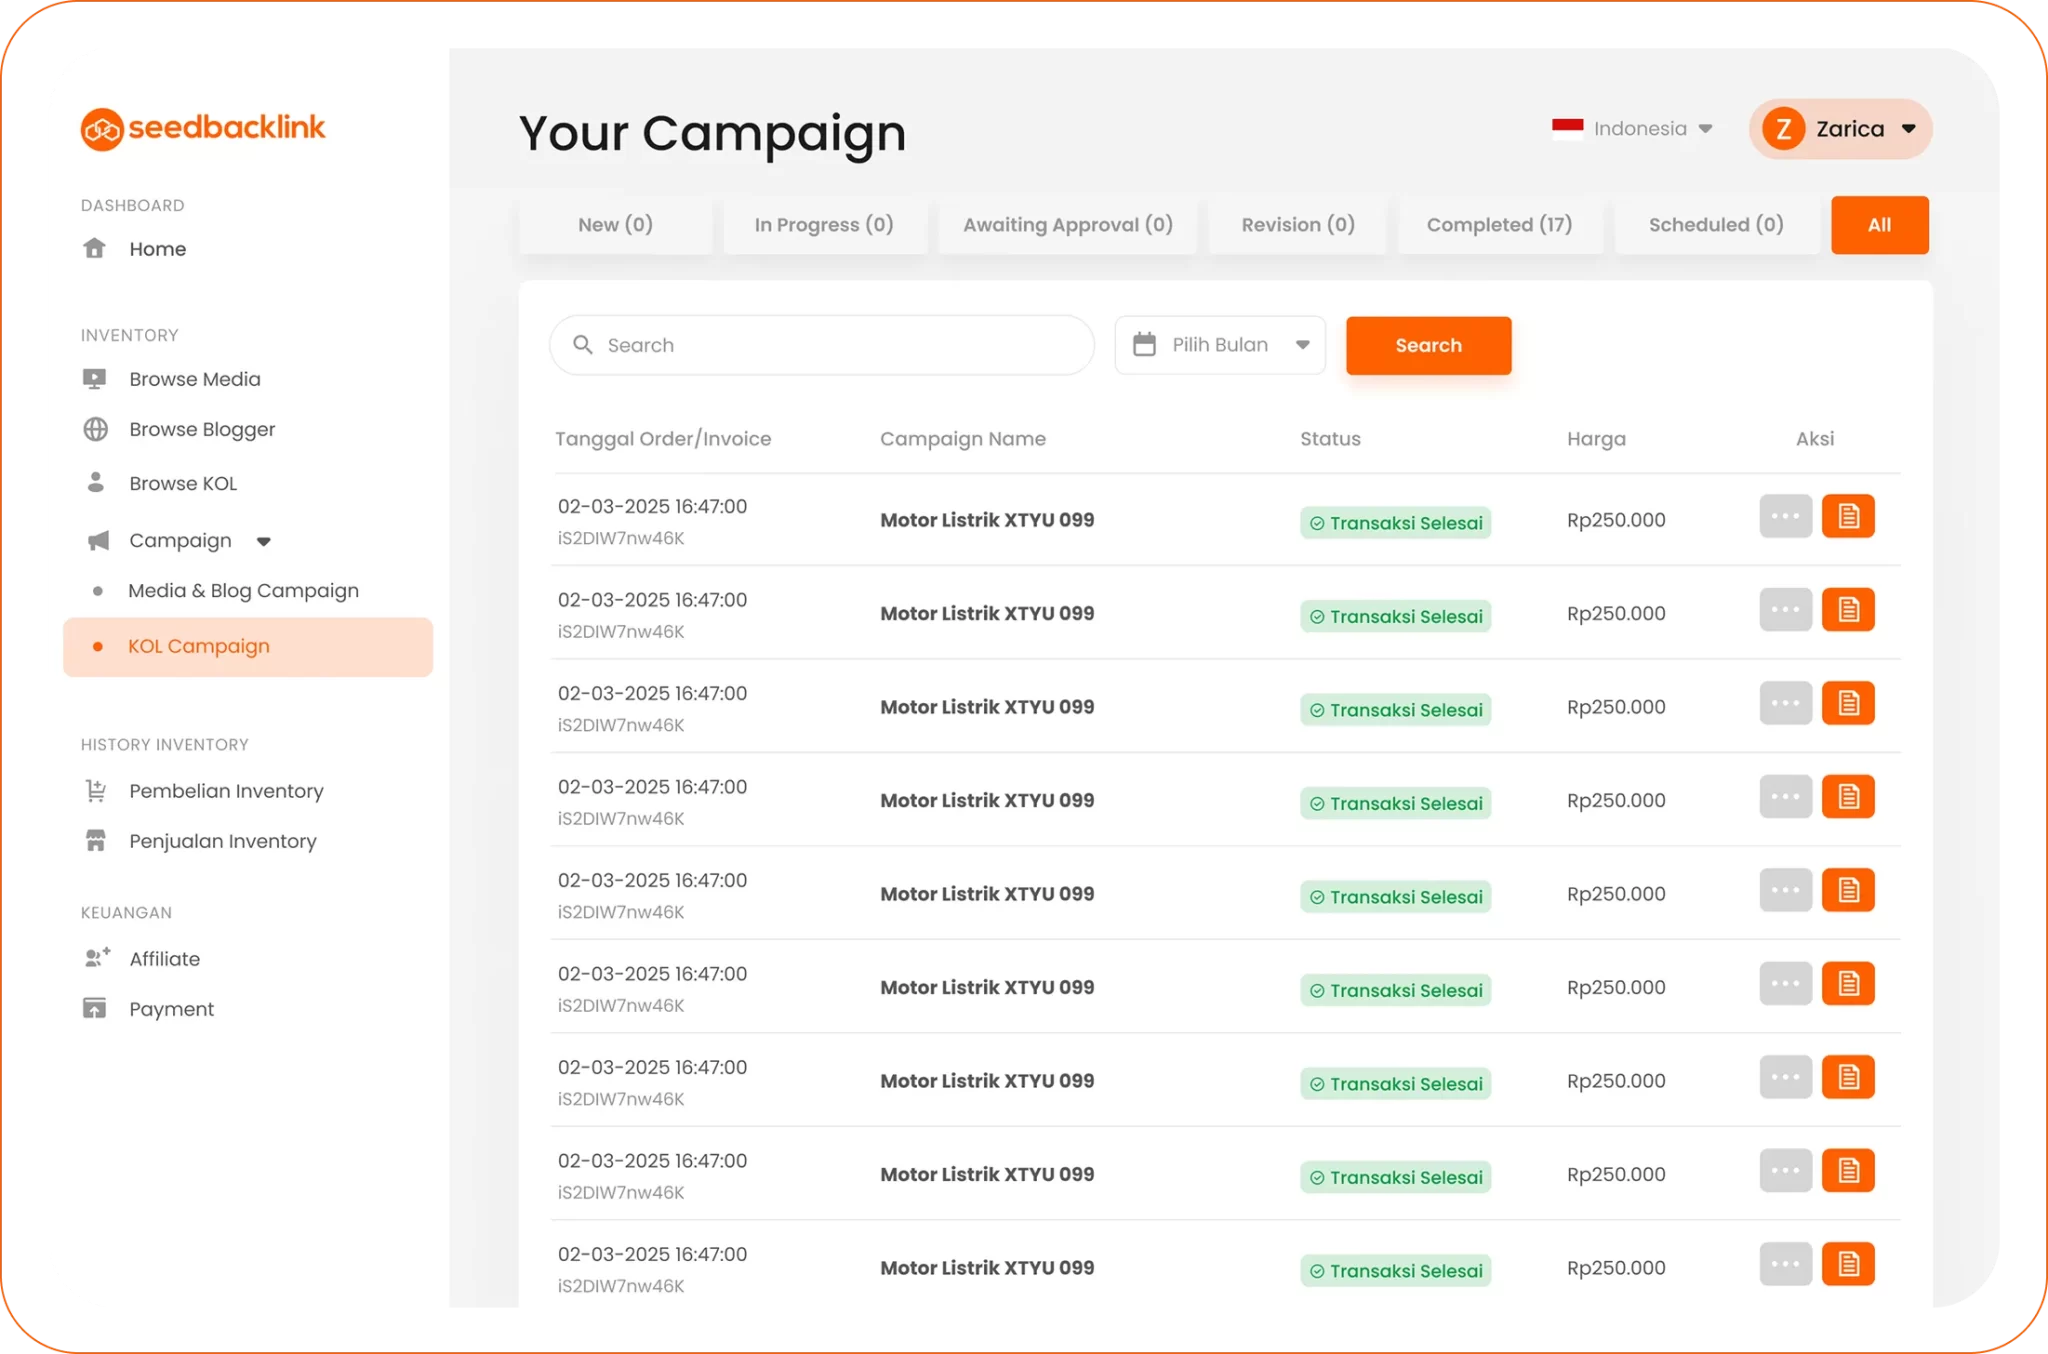This screenshot has width=2048, height=1354.
Task: Click the Browse Blogger globe icon
Action: tap(96, 429)
